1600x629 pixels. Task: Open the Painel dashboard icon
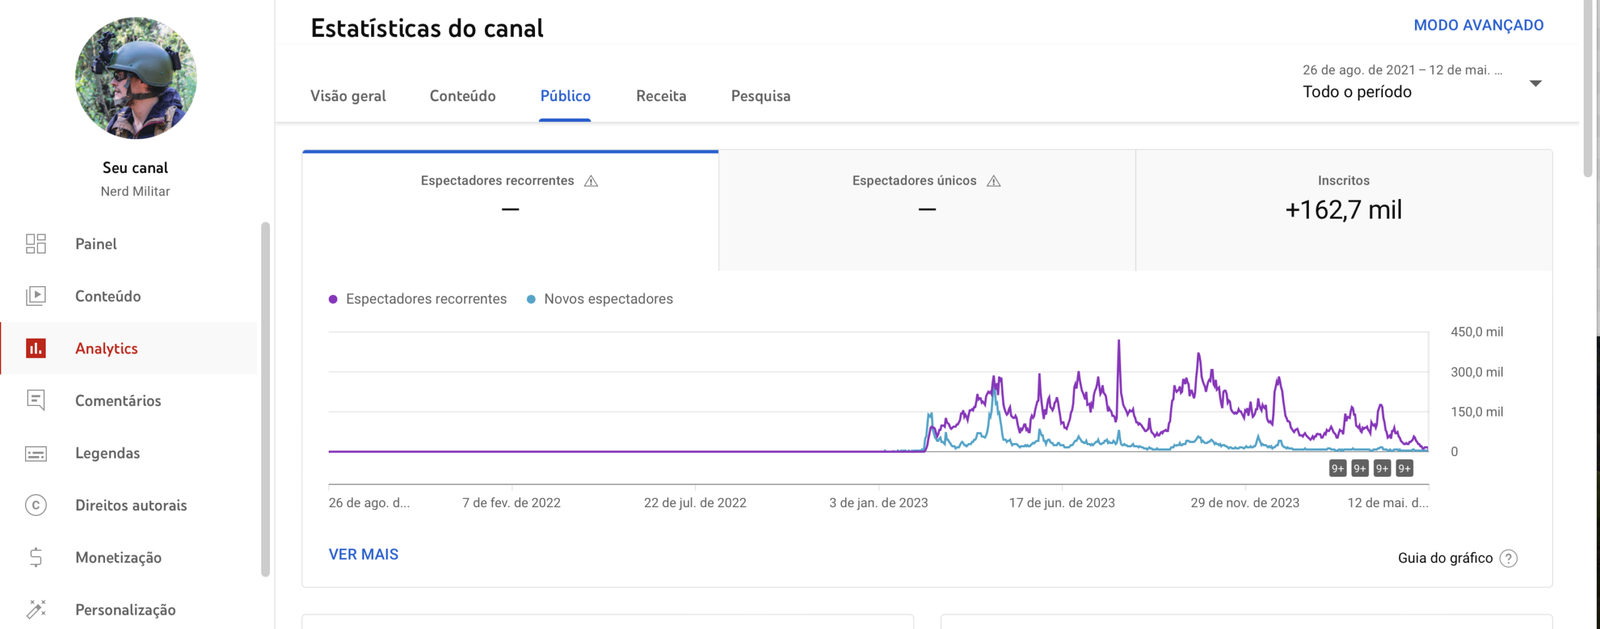pos(36,244)
